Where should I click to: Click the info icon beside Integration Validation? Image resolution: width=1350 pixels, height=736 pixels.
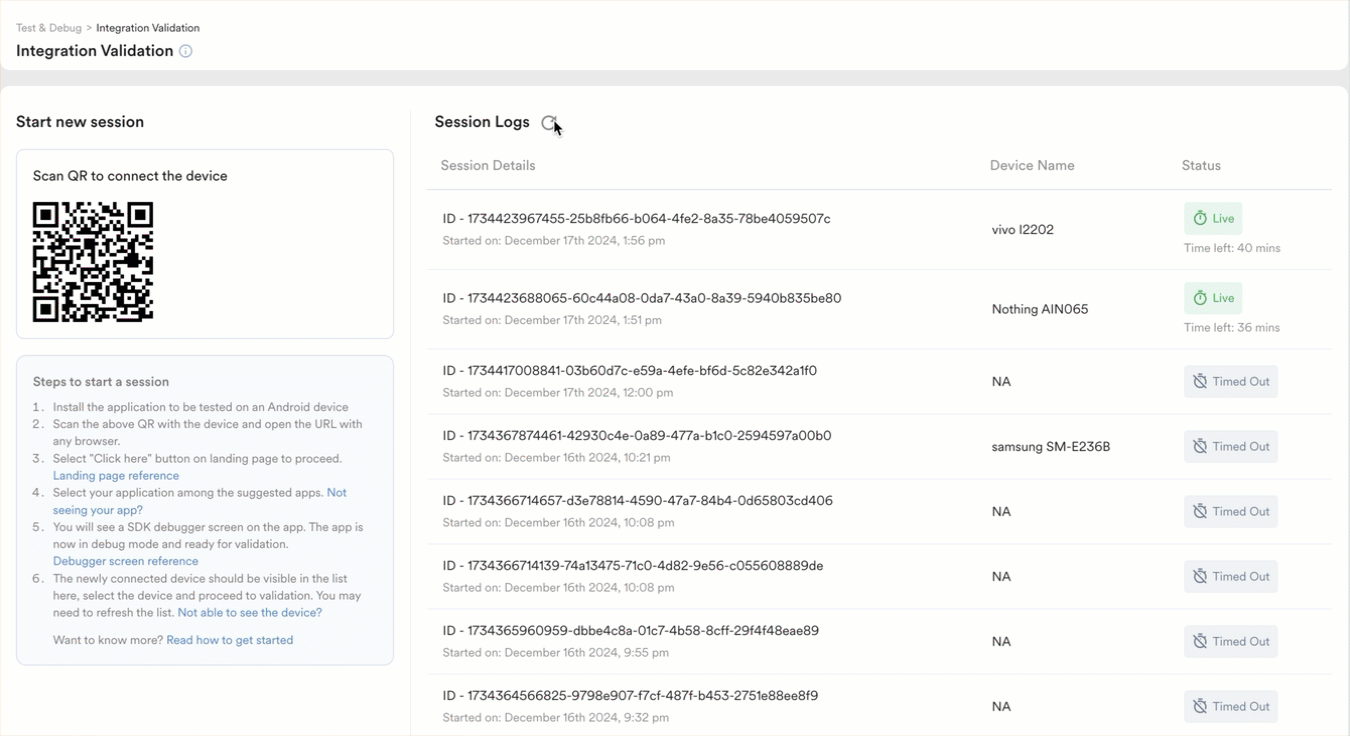[186, 51]
